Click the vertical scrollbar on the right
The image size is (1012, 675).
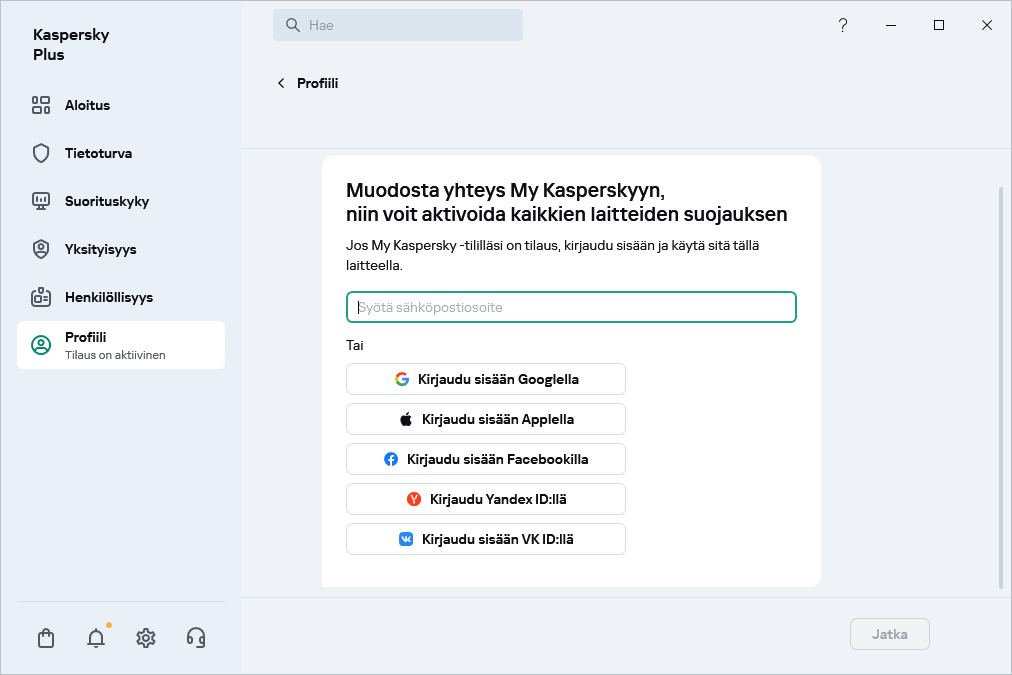click(1001, 386)
